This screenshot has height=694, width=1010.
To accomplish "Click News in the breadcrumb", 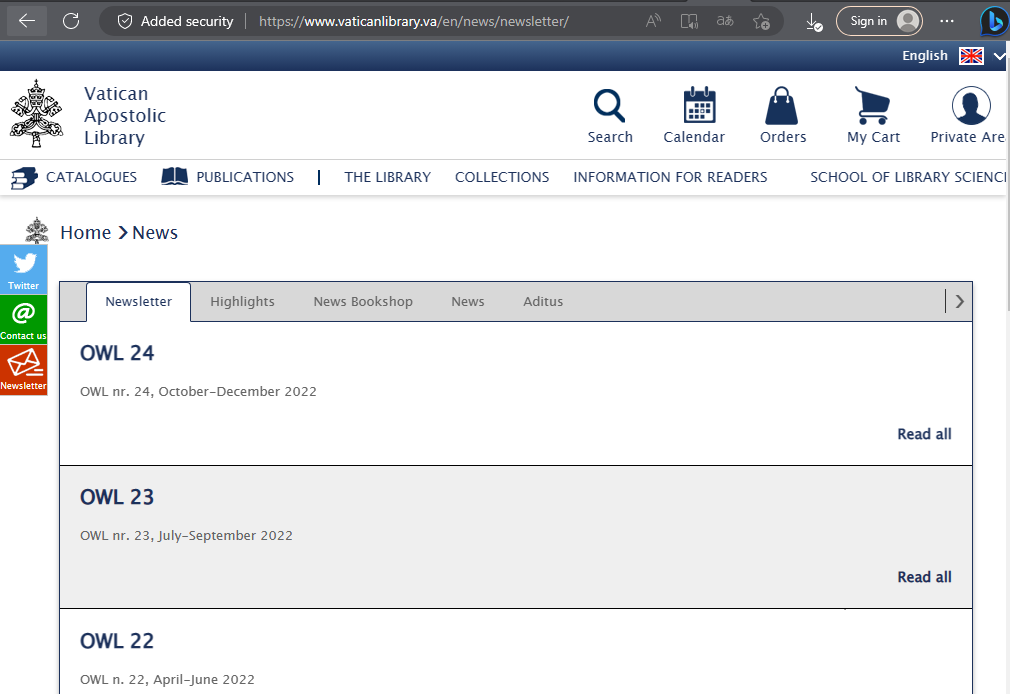I will click(x=155, y=233).
